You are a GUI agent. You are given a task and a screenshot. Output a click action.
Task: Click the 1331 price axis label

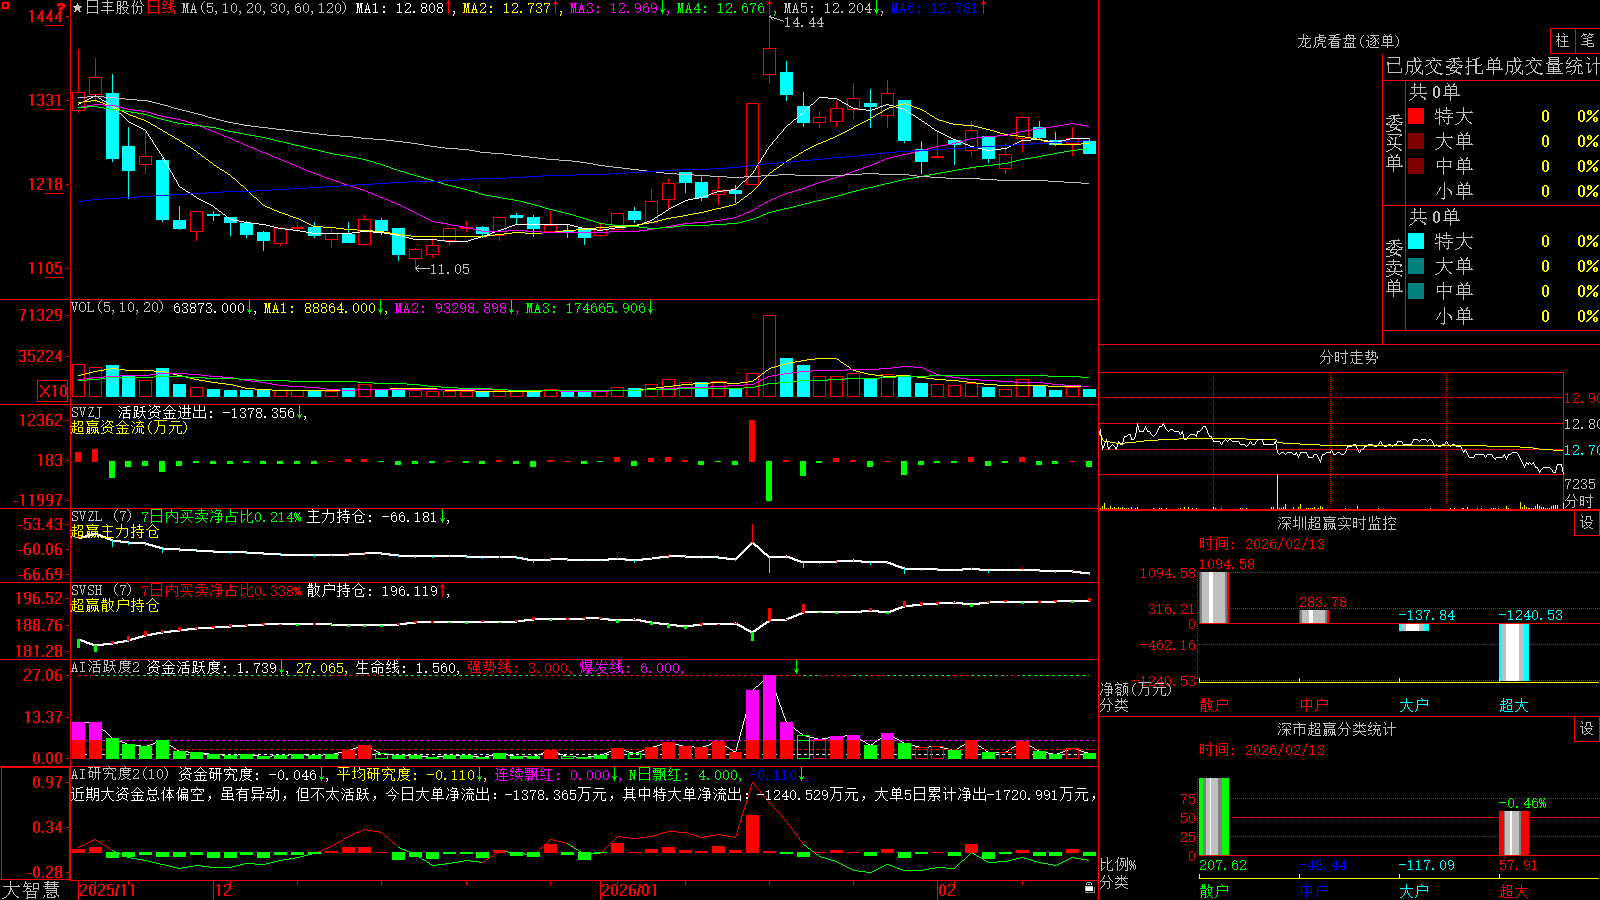pyautogui.click(x=45, y=100)
